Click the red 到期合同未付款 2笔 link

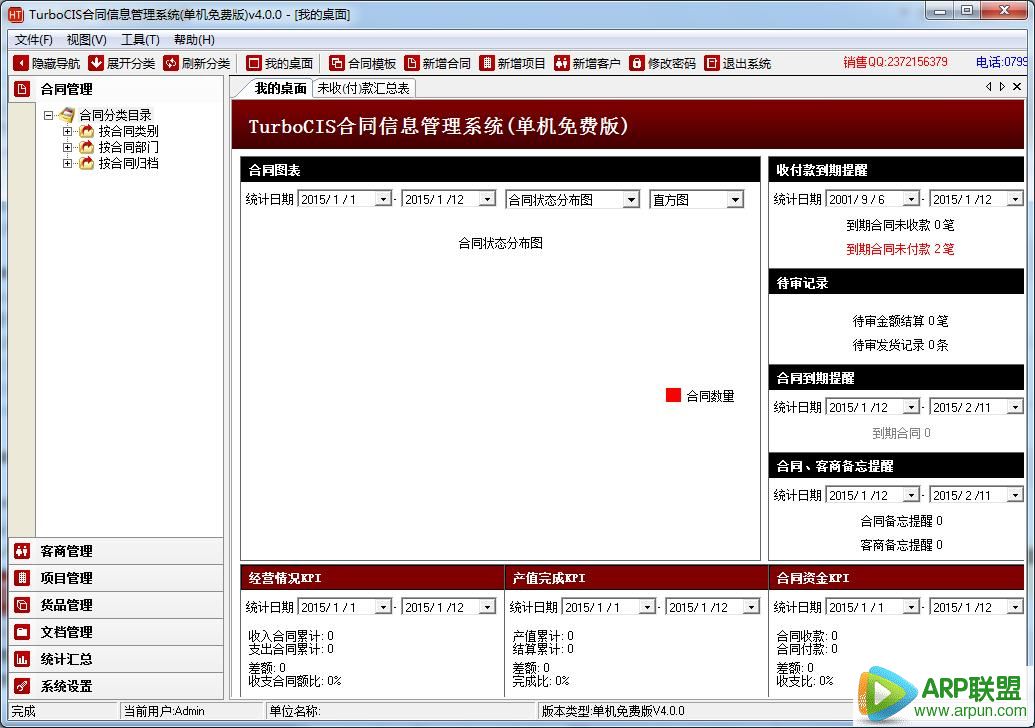click(x=900, y=249)
